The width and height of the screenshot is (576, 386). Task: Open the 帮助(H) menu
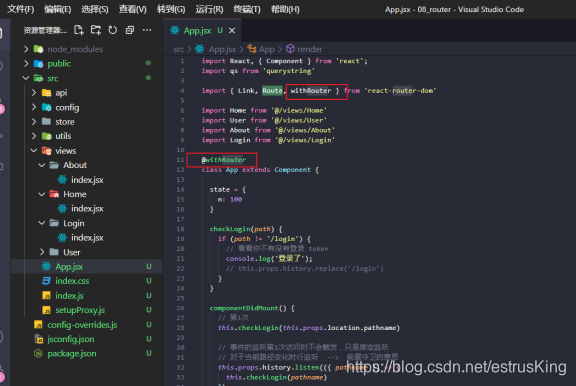coord(285,9)
